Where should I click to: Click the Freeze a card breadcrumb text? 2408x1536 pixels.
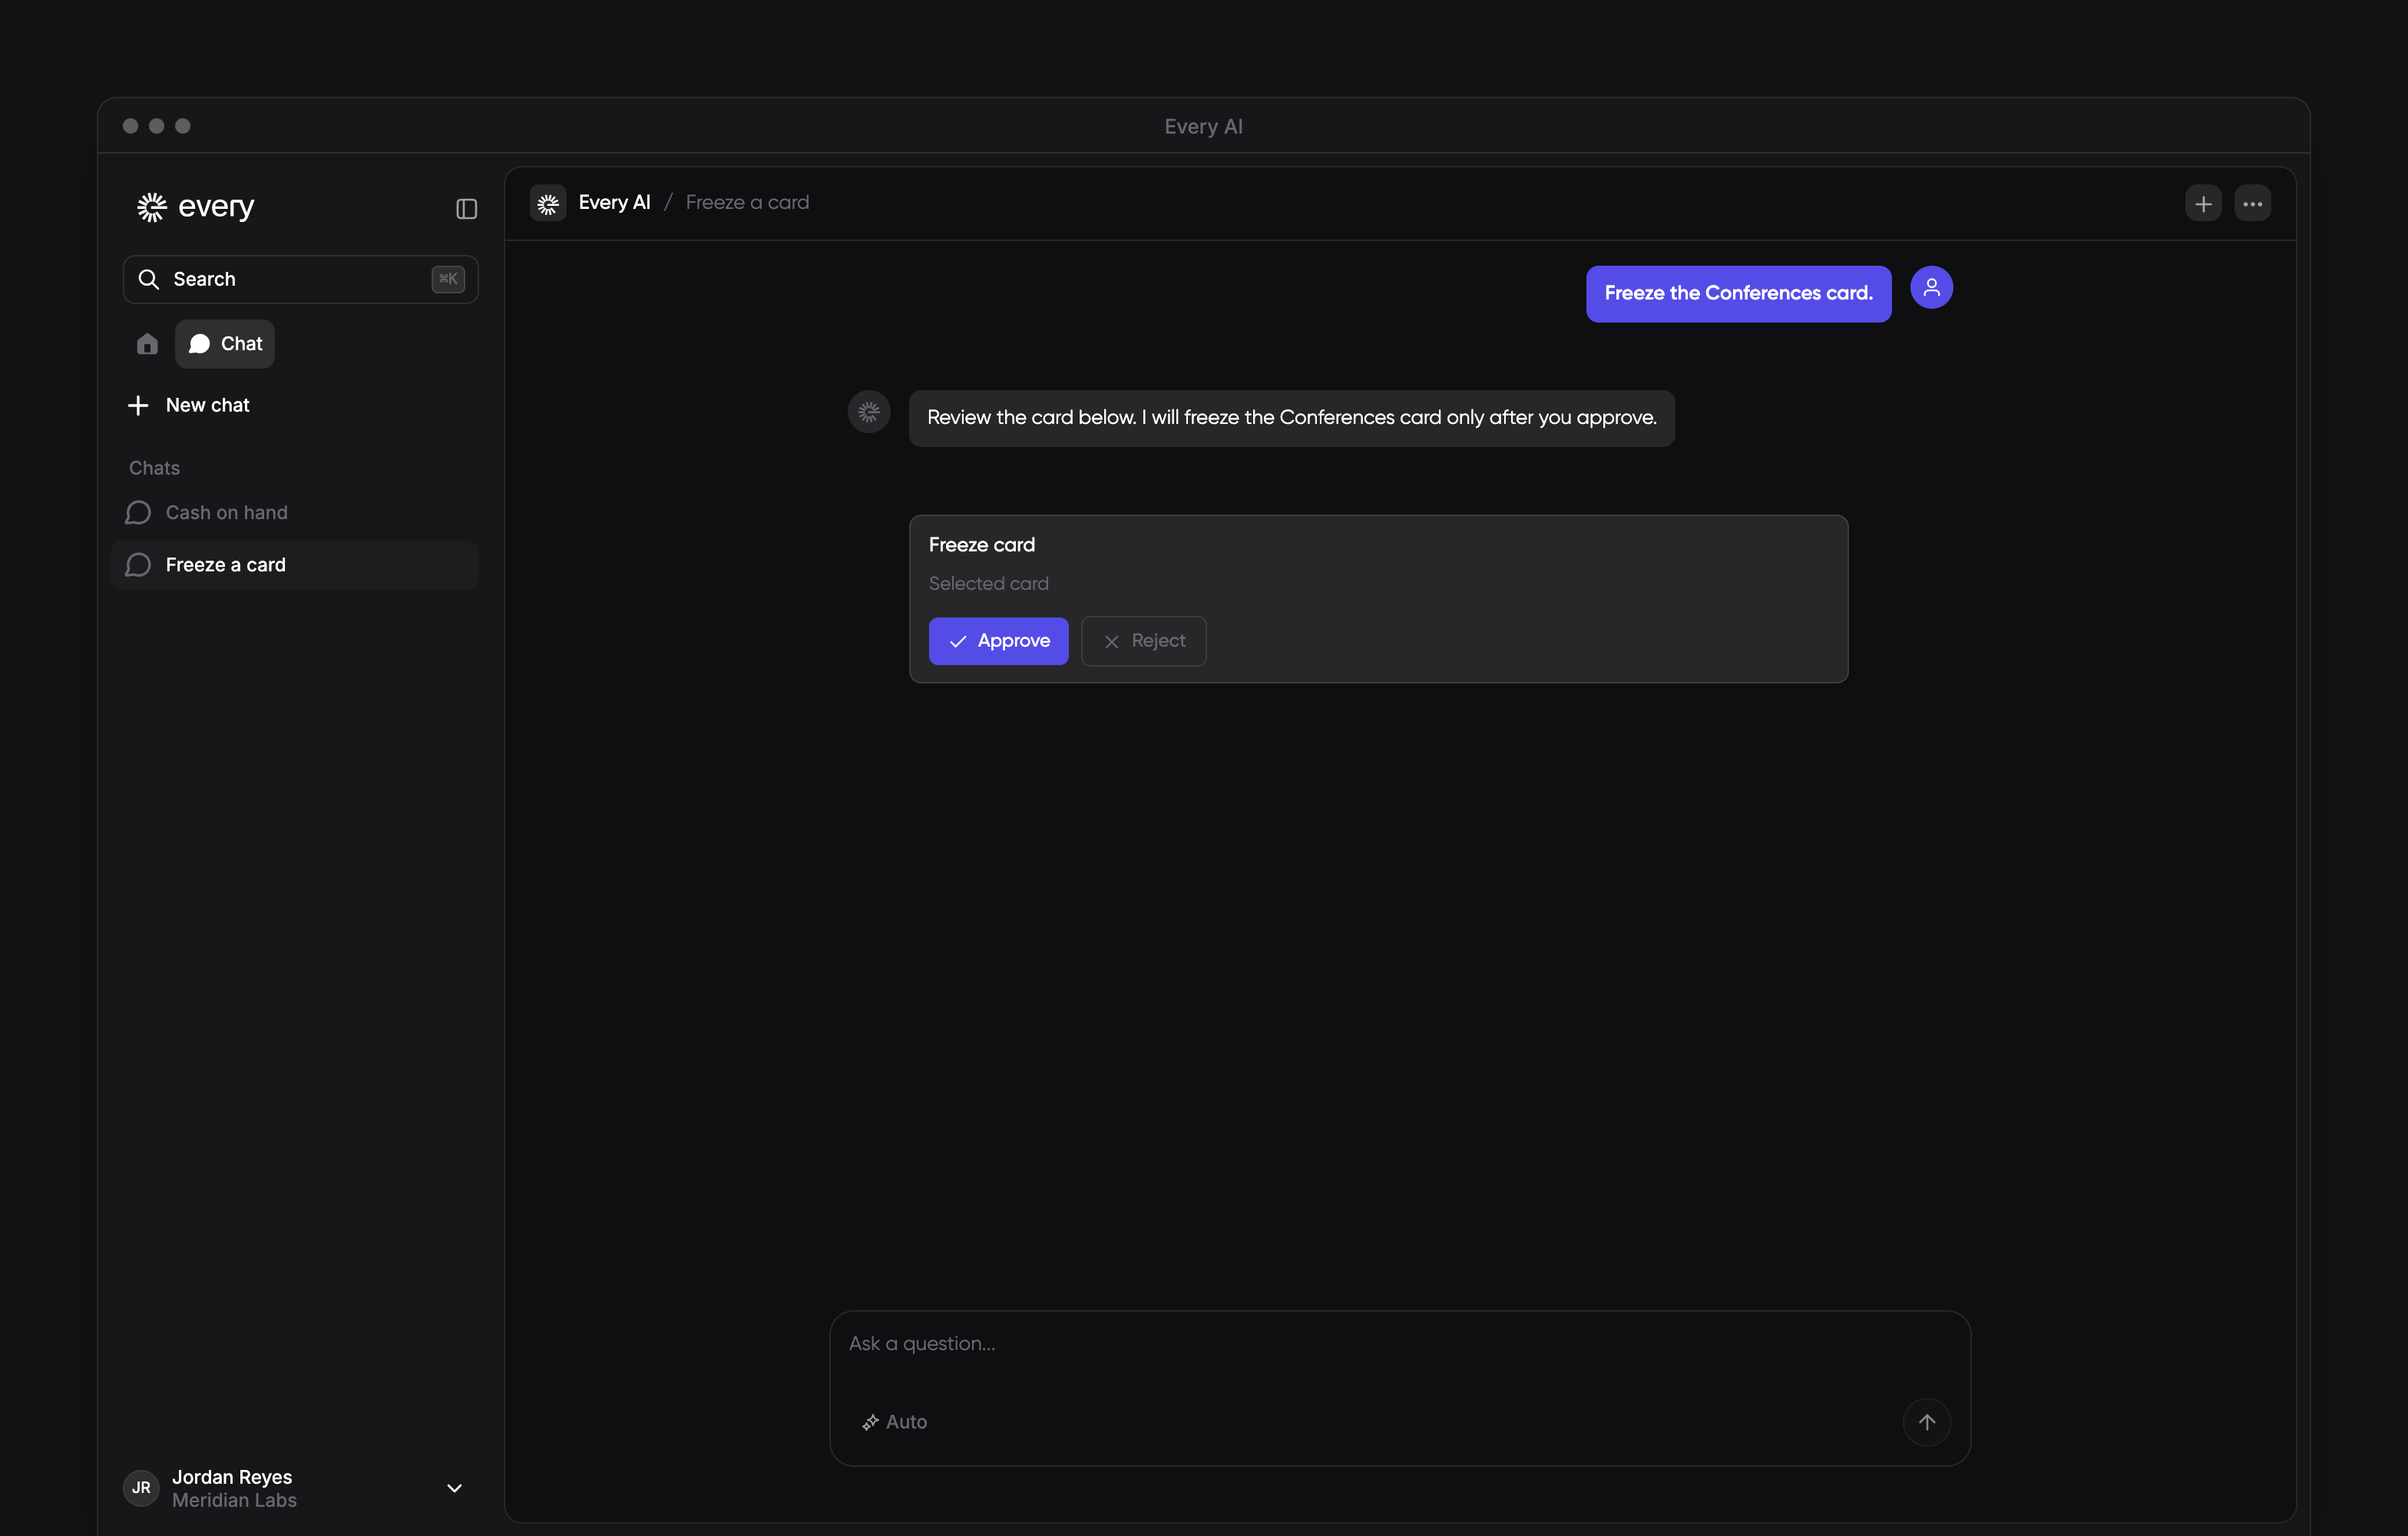pos(747,203)
